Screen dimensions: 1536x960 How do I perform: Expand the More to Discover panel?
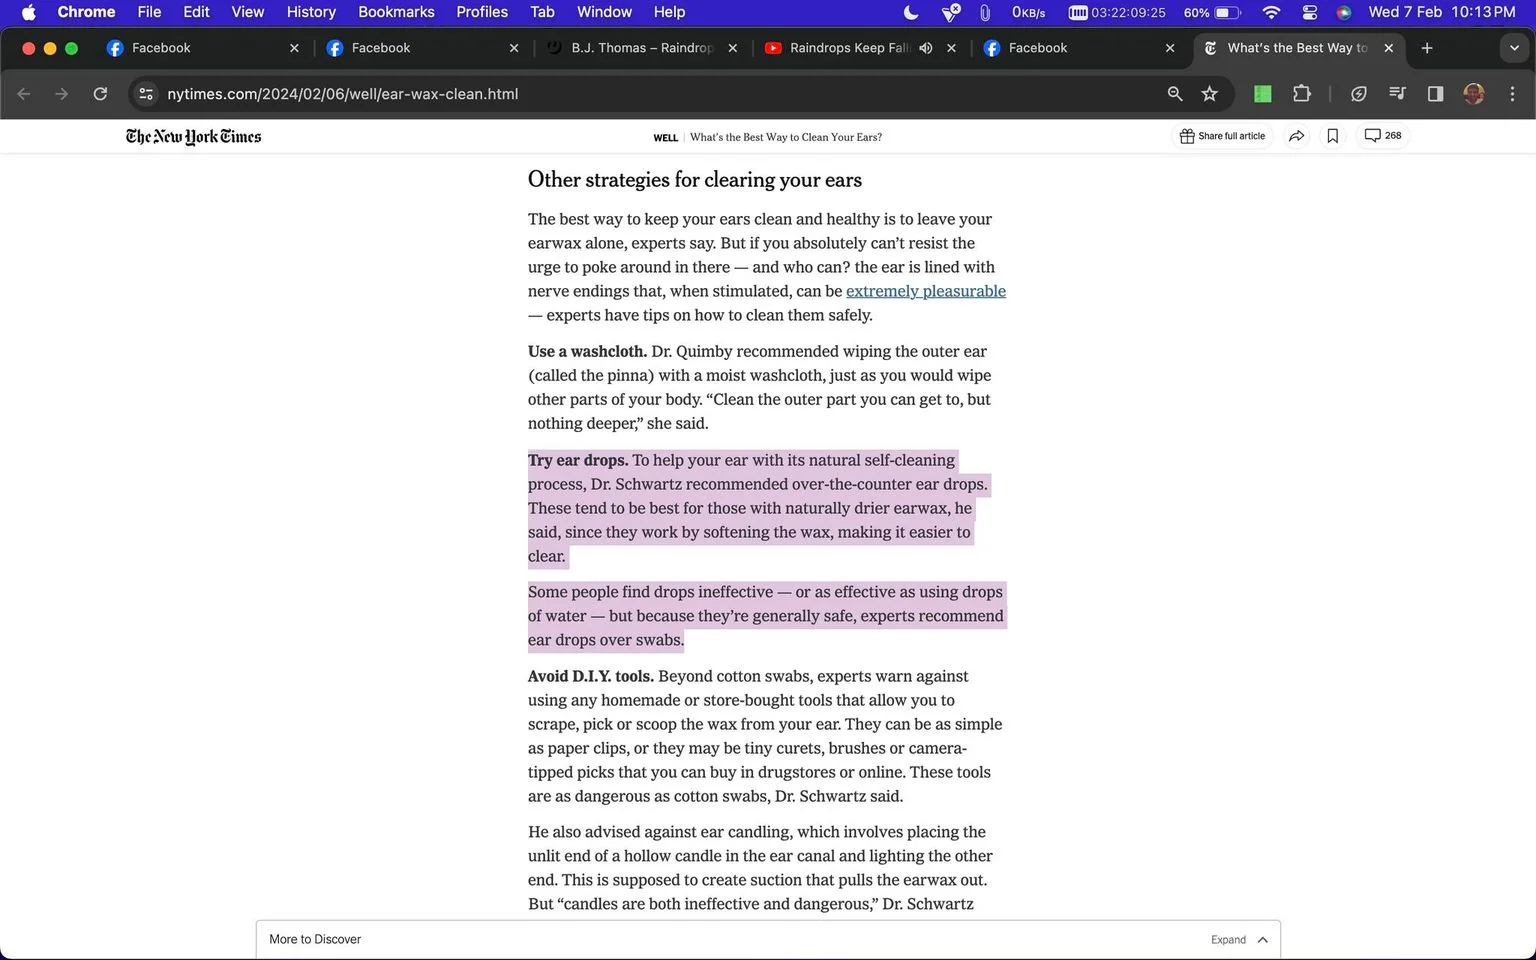pos(1239,940)
